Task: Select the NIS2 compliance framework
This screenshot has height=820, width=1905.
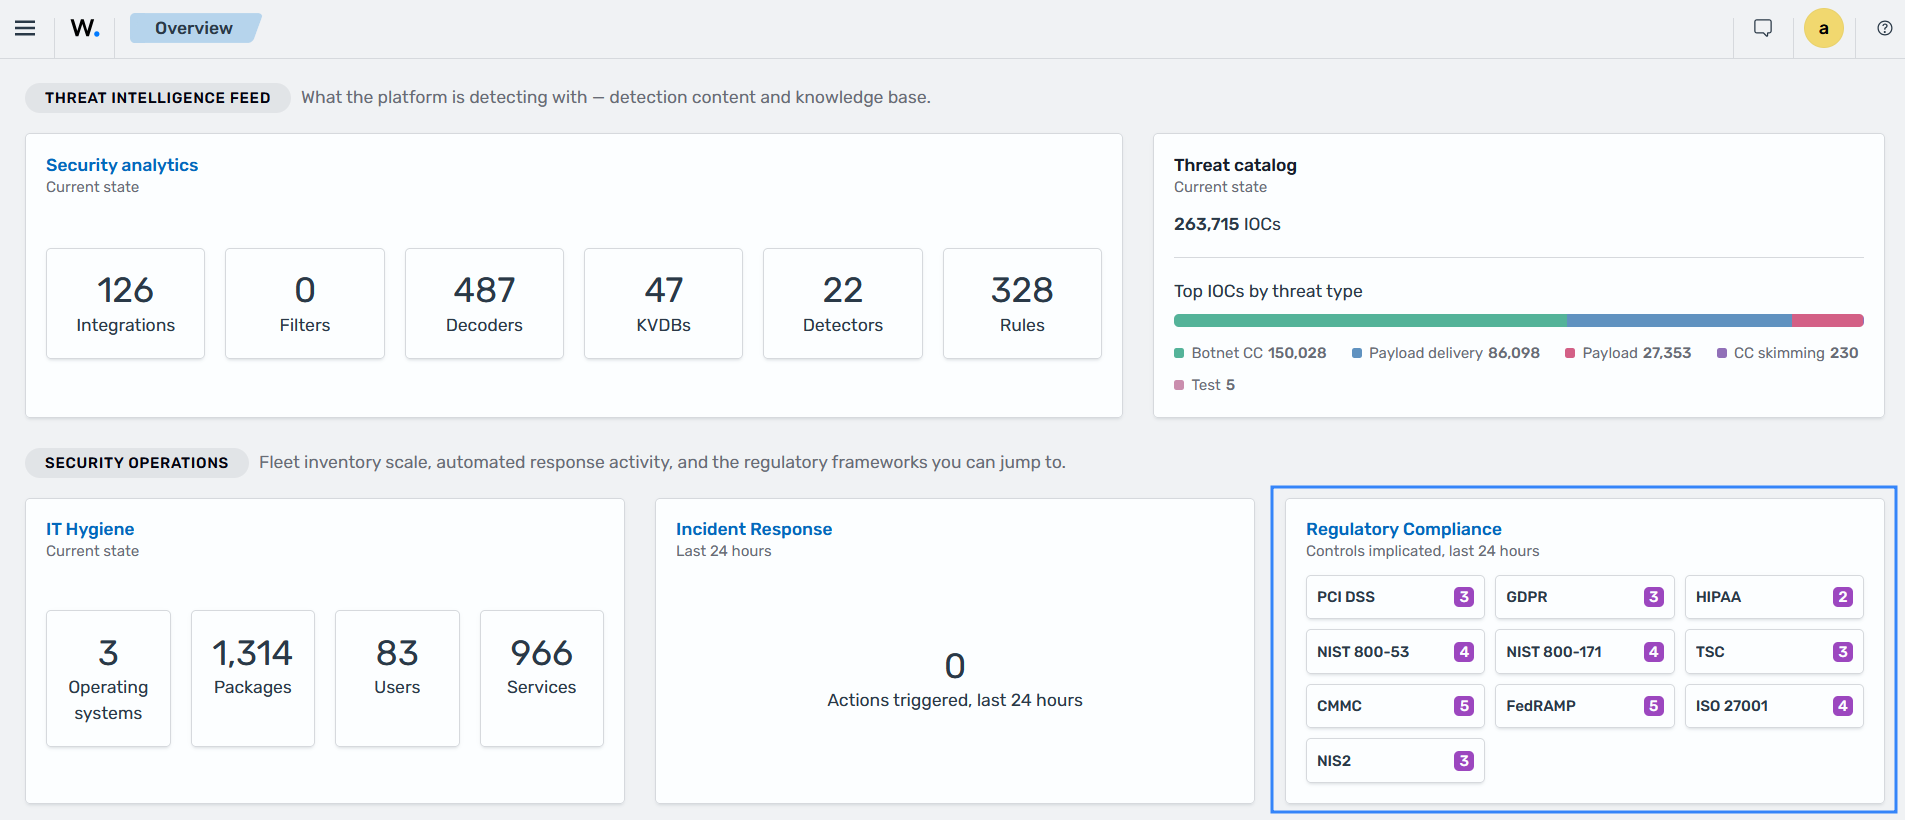Action: click(1395, 761)
